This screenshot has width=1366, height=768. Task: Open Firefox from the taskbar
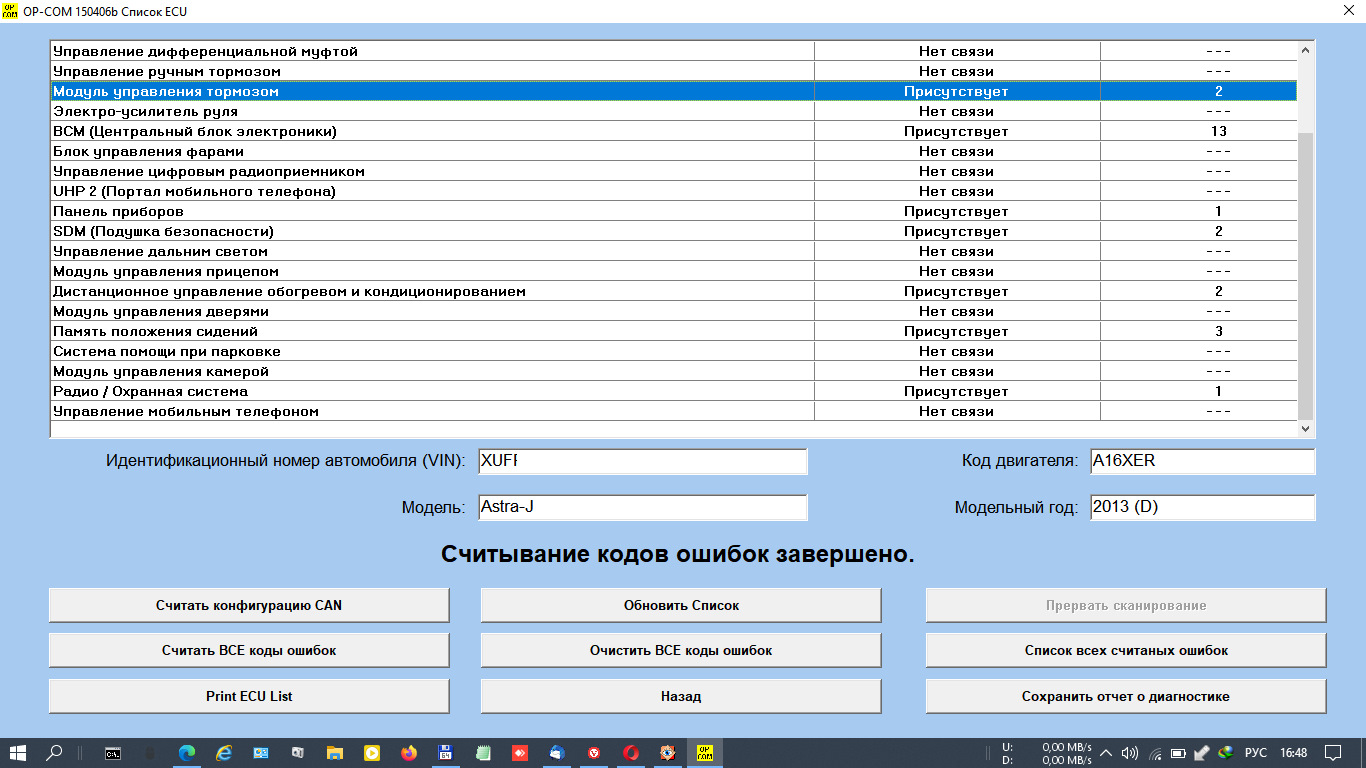click(409, 753)
